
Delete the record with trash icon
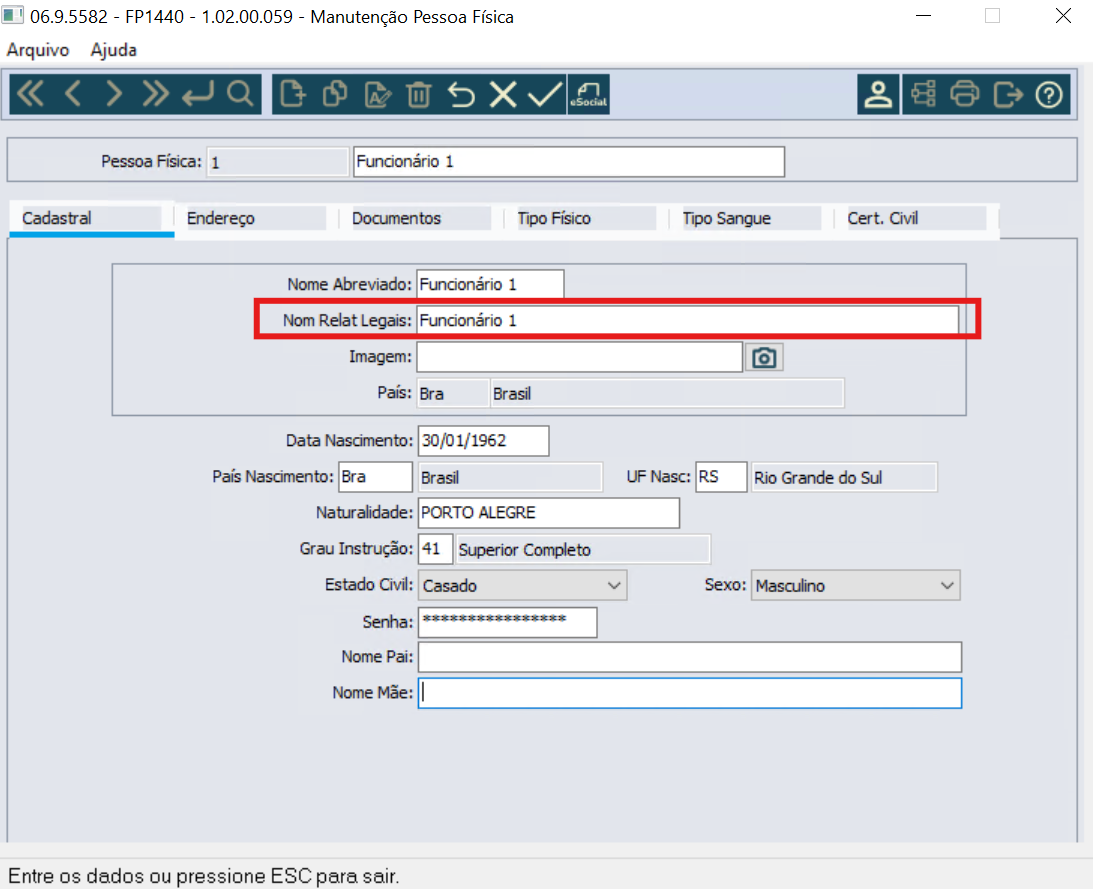(419, 93)
